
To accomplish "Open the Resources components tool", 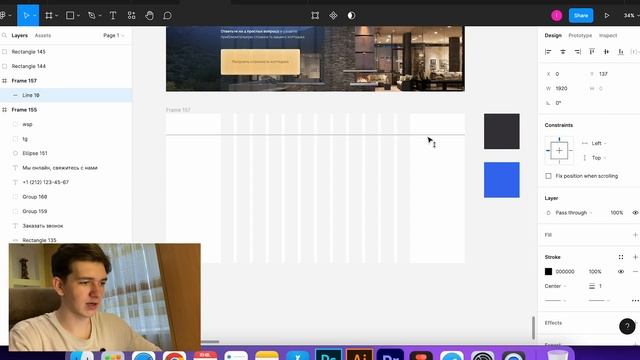I will 131,16.
